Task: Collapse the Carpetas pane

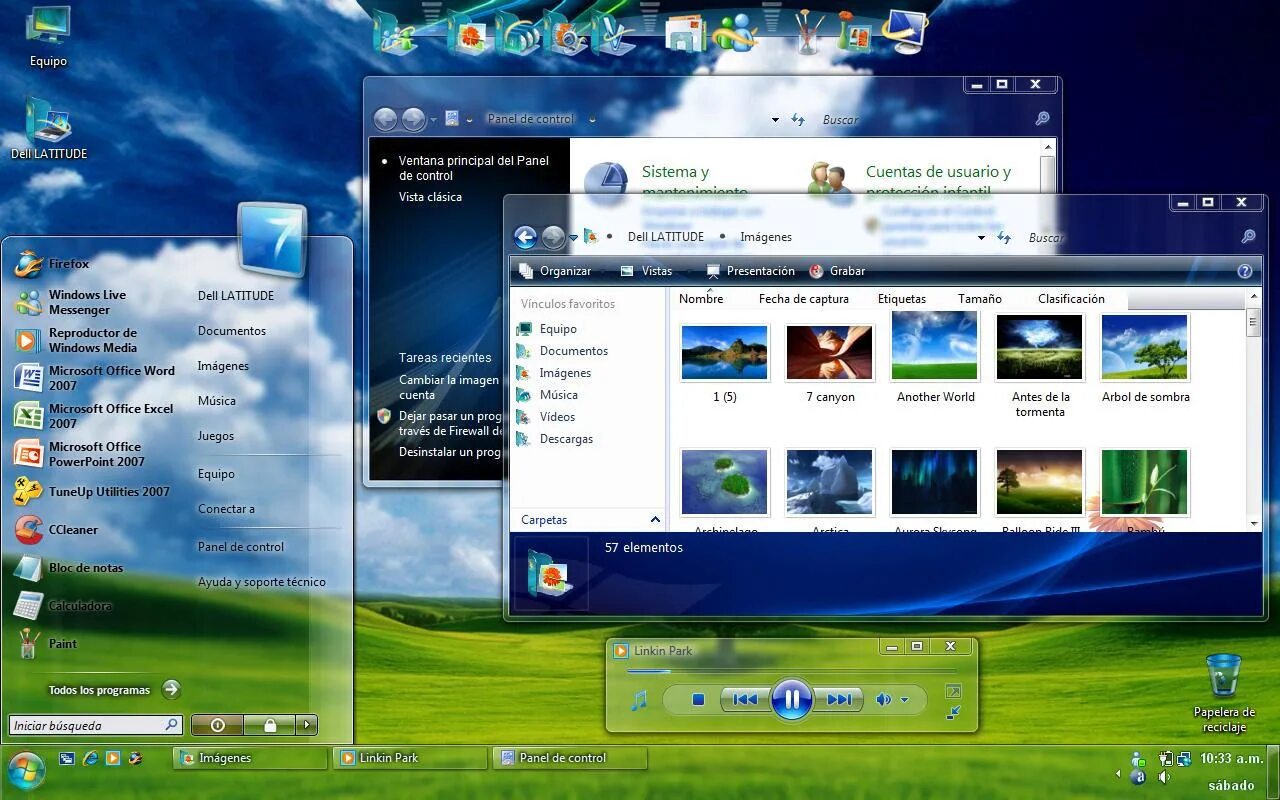Action: (x=655, y=520)
